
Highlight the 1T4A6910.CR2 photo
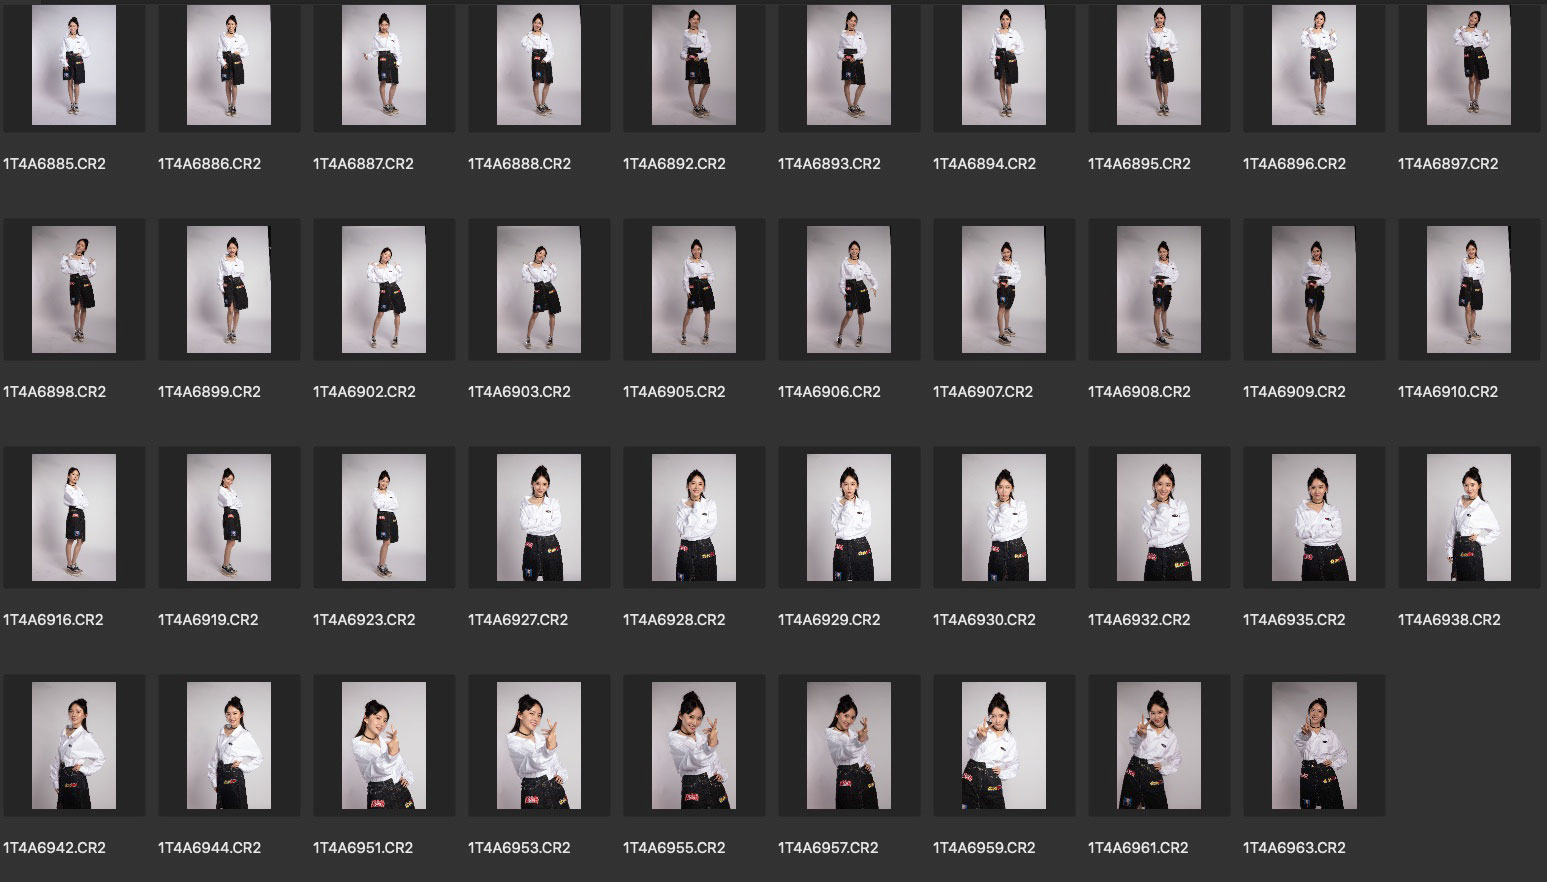[x=1469, y=289]
